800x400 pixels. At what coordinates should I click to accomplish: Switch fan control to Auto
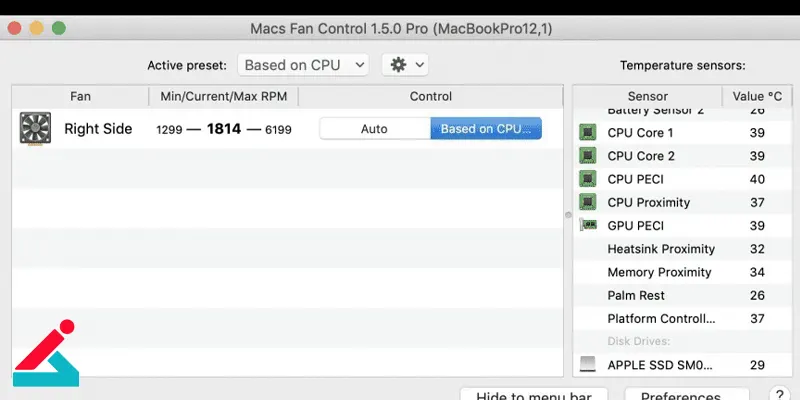point(374,129)
